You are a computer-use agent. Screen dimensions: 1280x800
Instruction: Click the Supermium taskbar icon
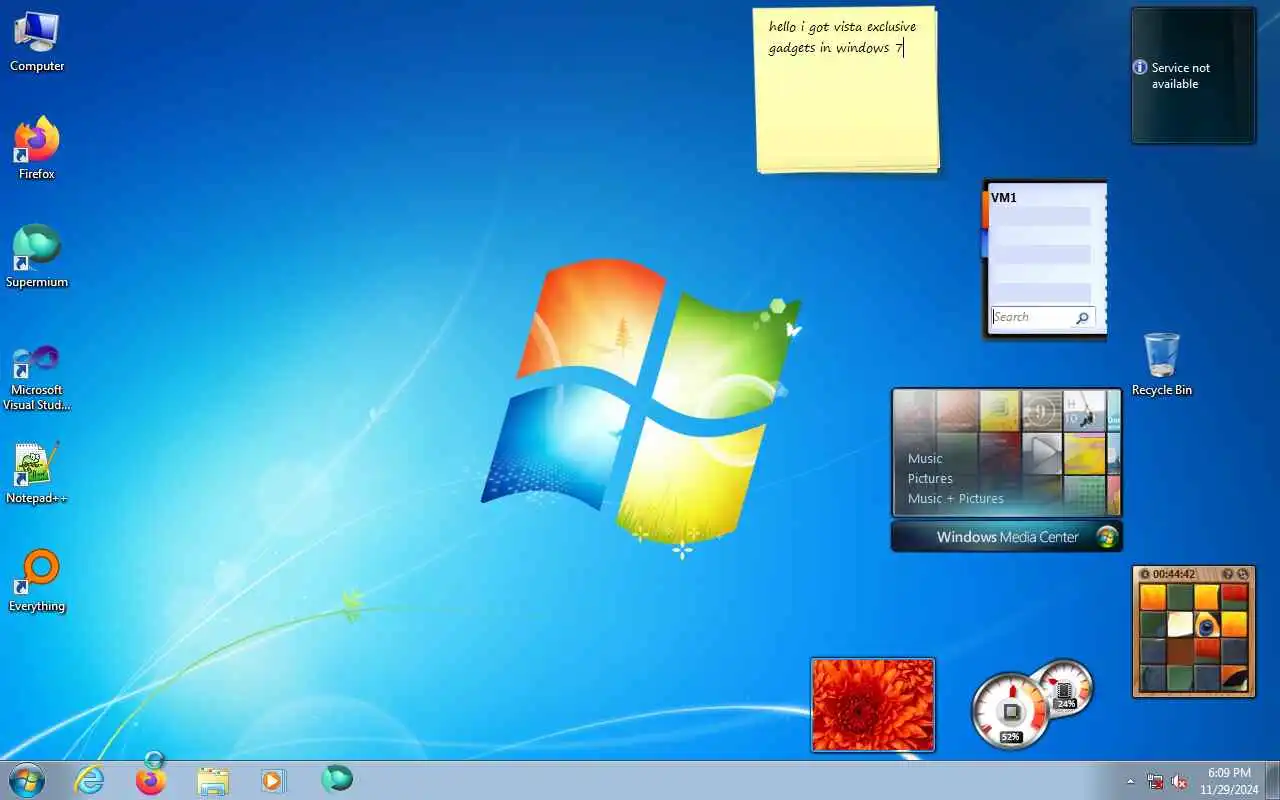(x=337, y=778)
